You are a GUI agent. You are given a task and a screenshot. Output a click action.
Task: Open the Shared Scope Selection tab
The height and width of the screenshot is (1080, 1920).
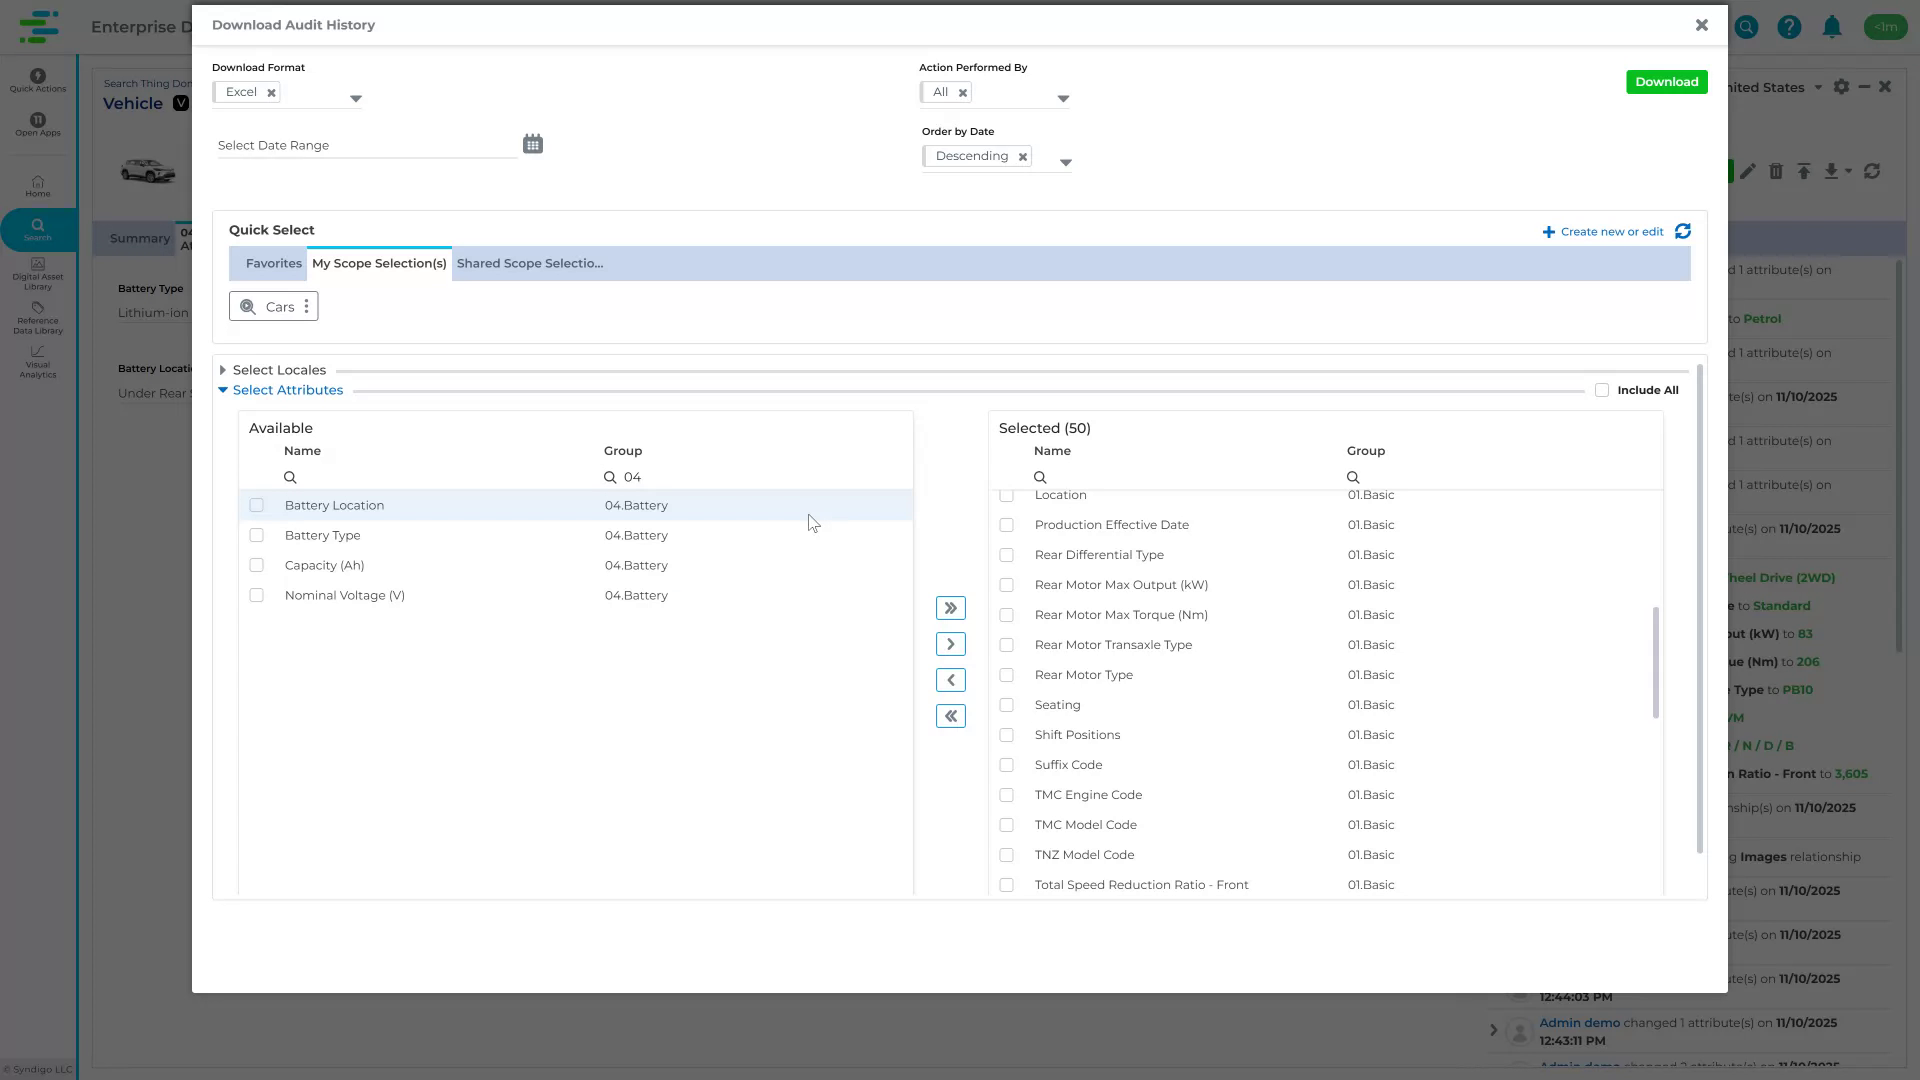[x=530, y=263]
